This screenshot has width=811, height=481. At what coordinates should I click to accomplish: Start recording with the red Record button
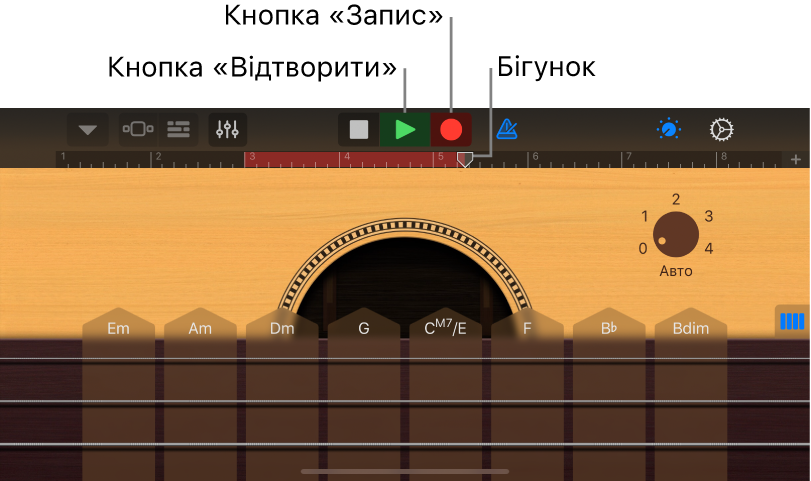coord(451,129)
